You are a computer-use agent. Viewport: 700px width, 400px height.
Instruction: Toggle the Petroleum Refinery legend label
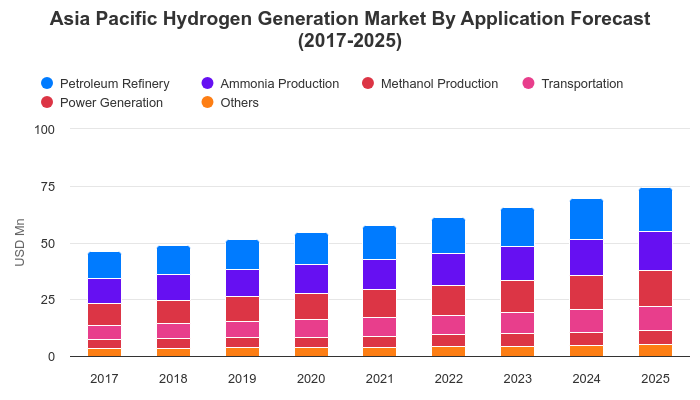pyautogui.click(x=115, y=84)
